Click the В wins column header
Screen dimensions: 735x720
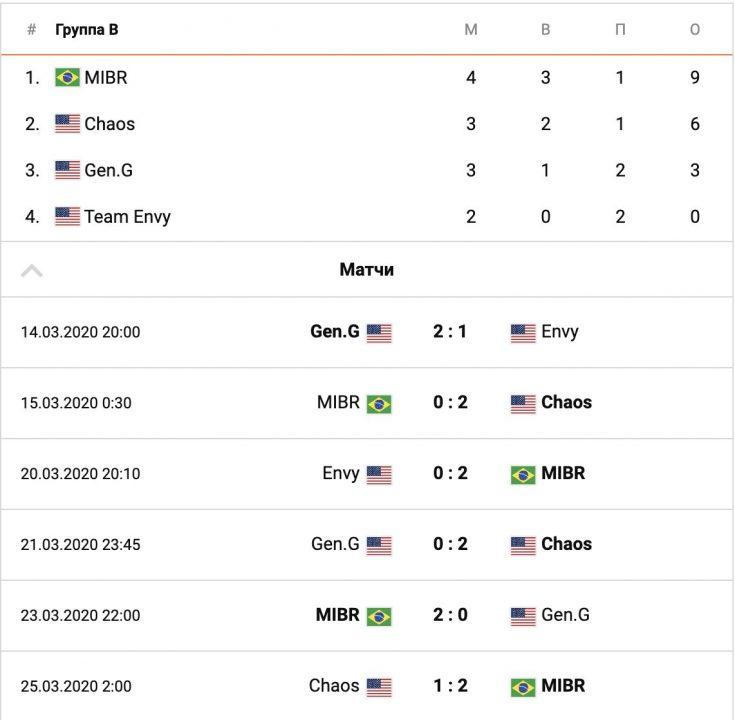point(546,30)
